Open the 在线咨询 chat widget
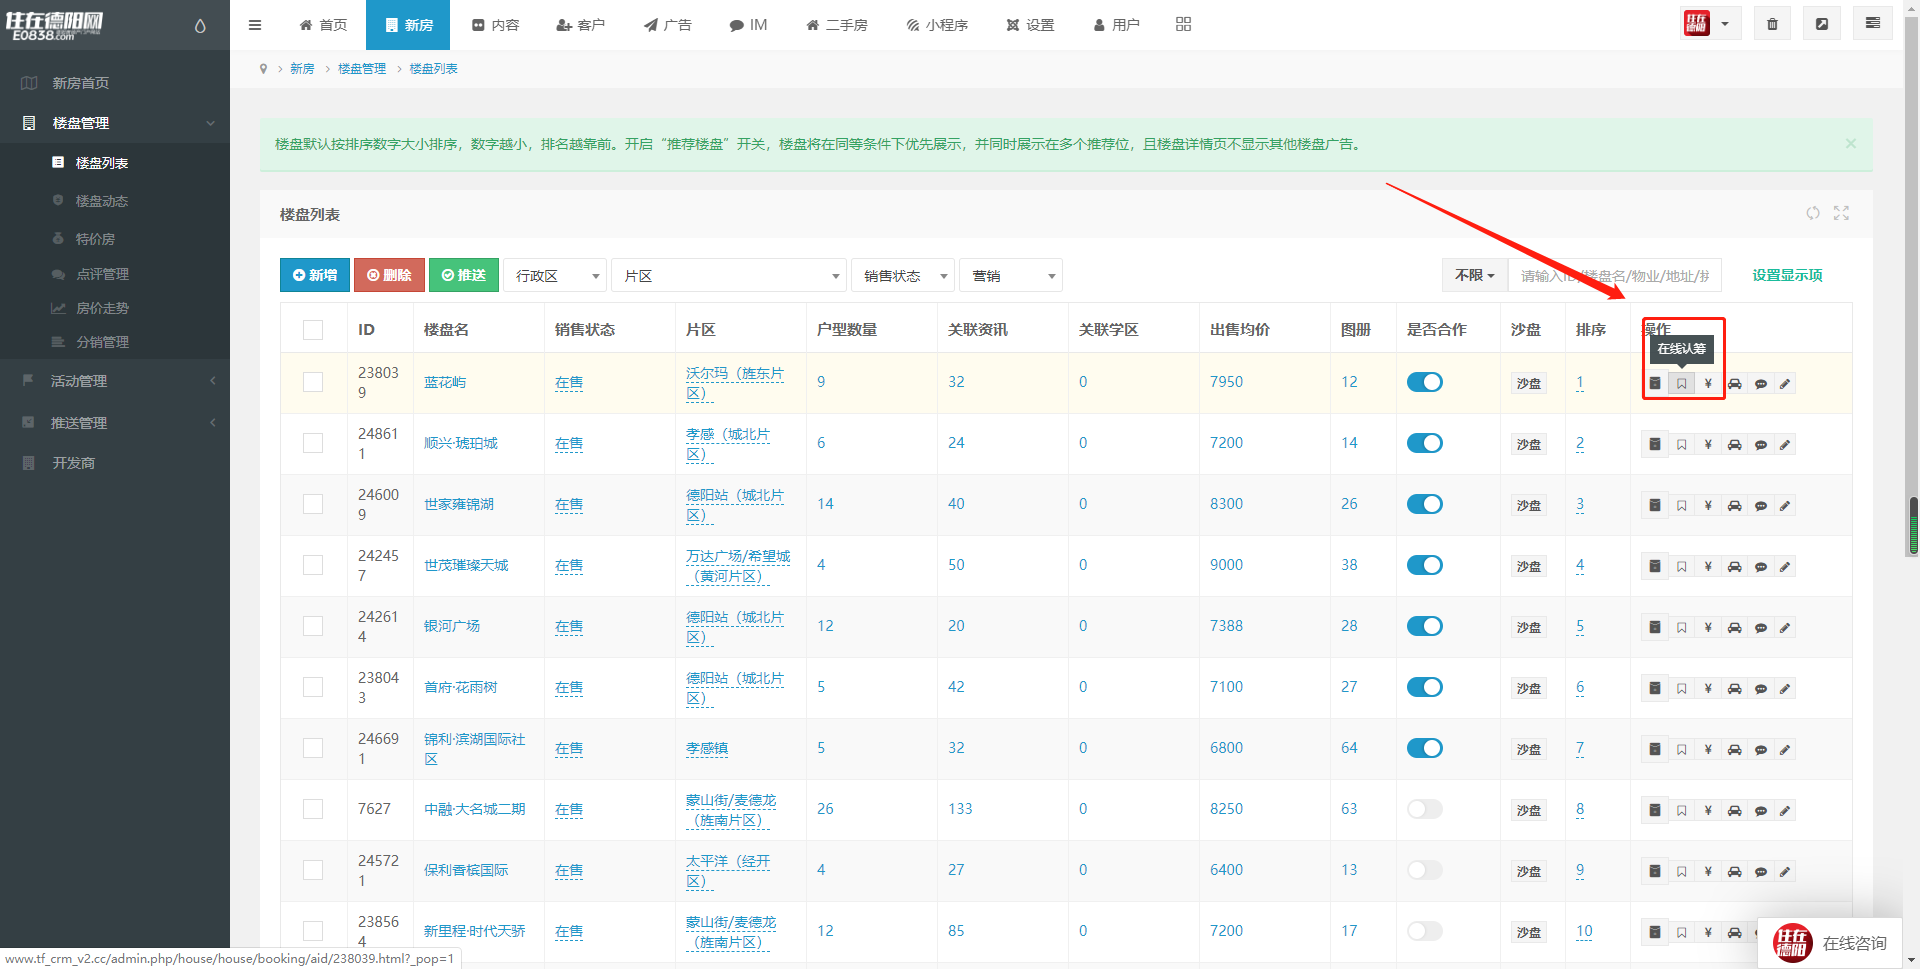1920x969 pixels. point(1830,943)
